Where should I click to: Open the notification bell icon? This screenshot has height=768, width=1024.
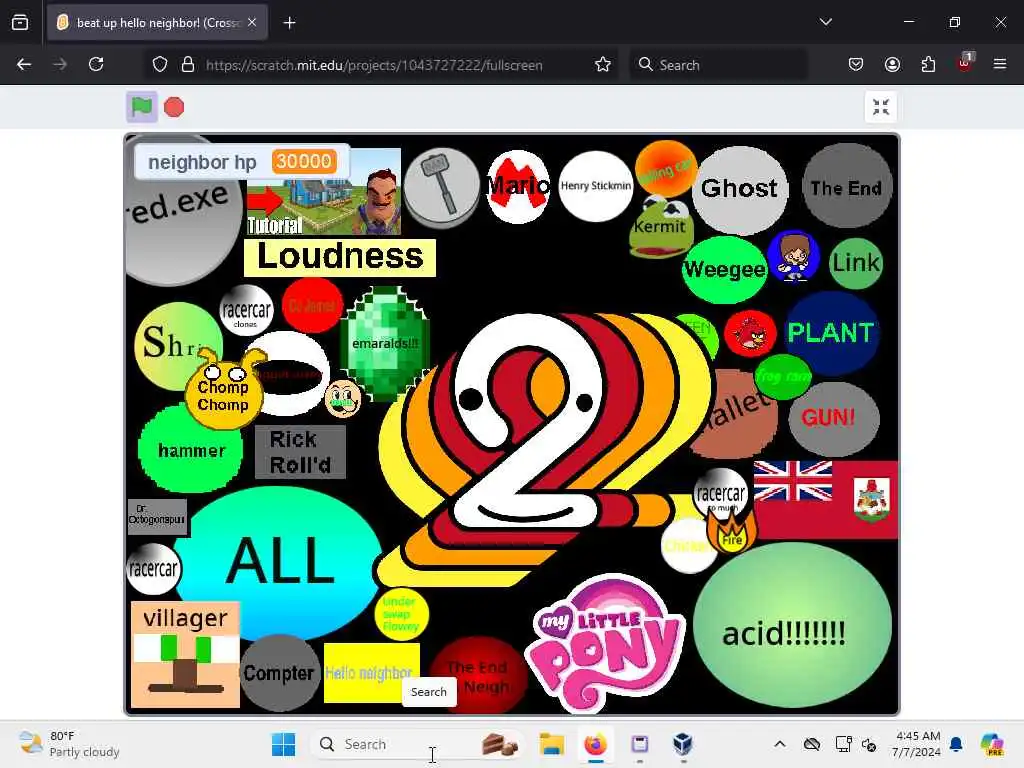tap(956, 744)
